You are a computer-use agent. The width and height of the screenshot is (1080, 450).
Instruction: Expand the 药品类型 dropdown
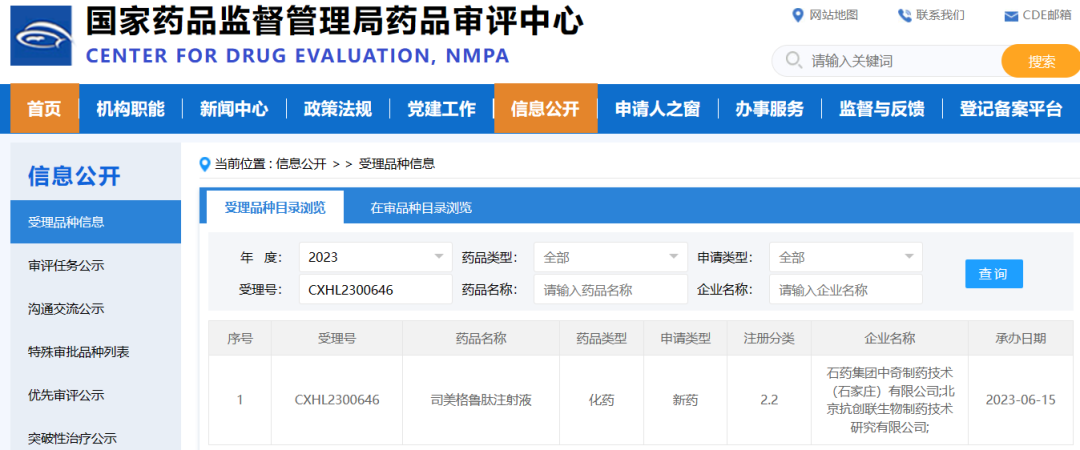[610, 258]
